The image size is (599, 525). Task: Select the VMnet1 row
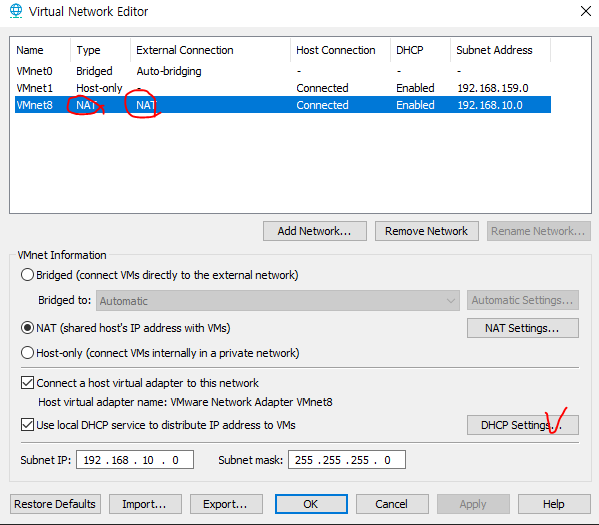coord(283,88)
